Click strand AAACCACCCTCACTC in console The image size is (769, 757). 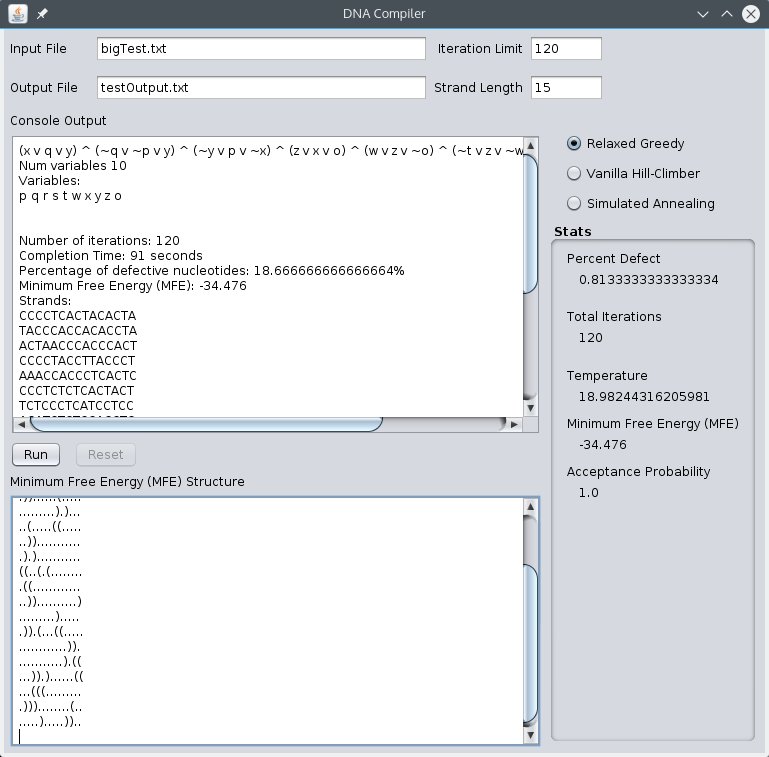pos(77,376)
